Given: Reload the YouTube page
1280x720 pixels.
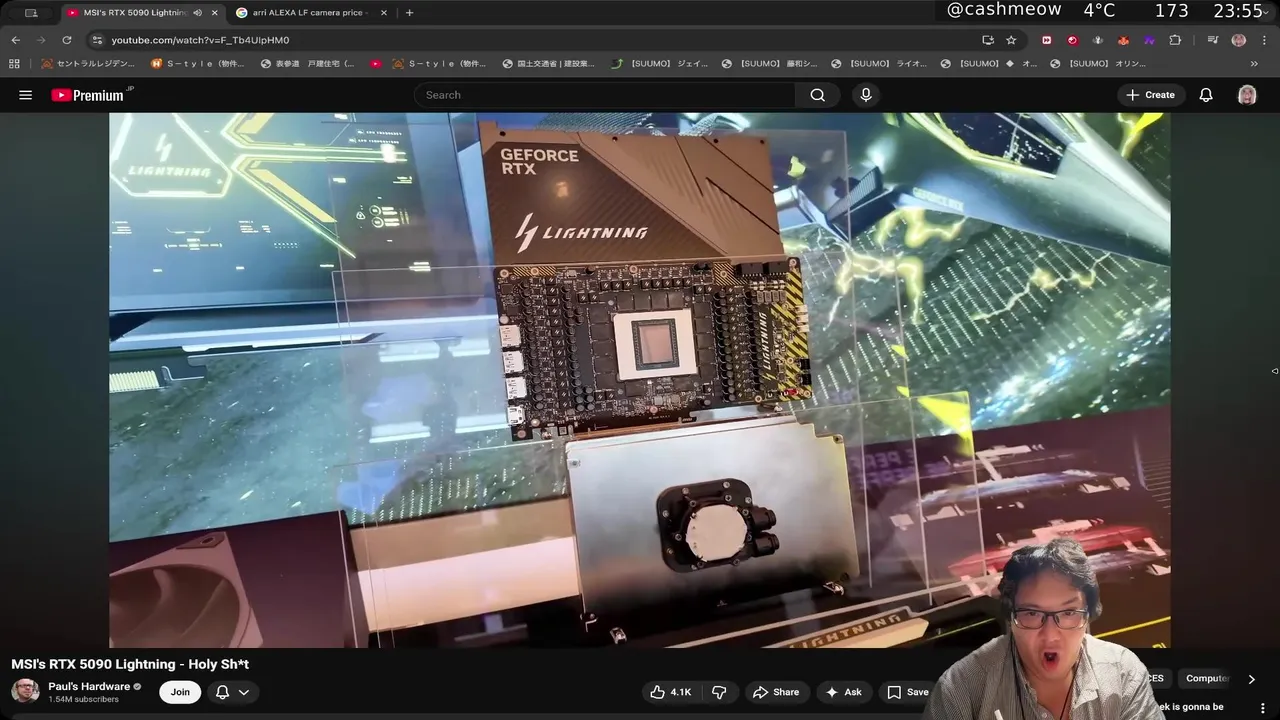Looking at the screenshot, I should tap(67, 40).
